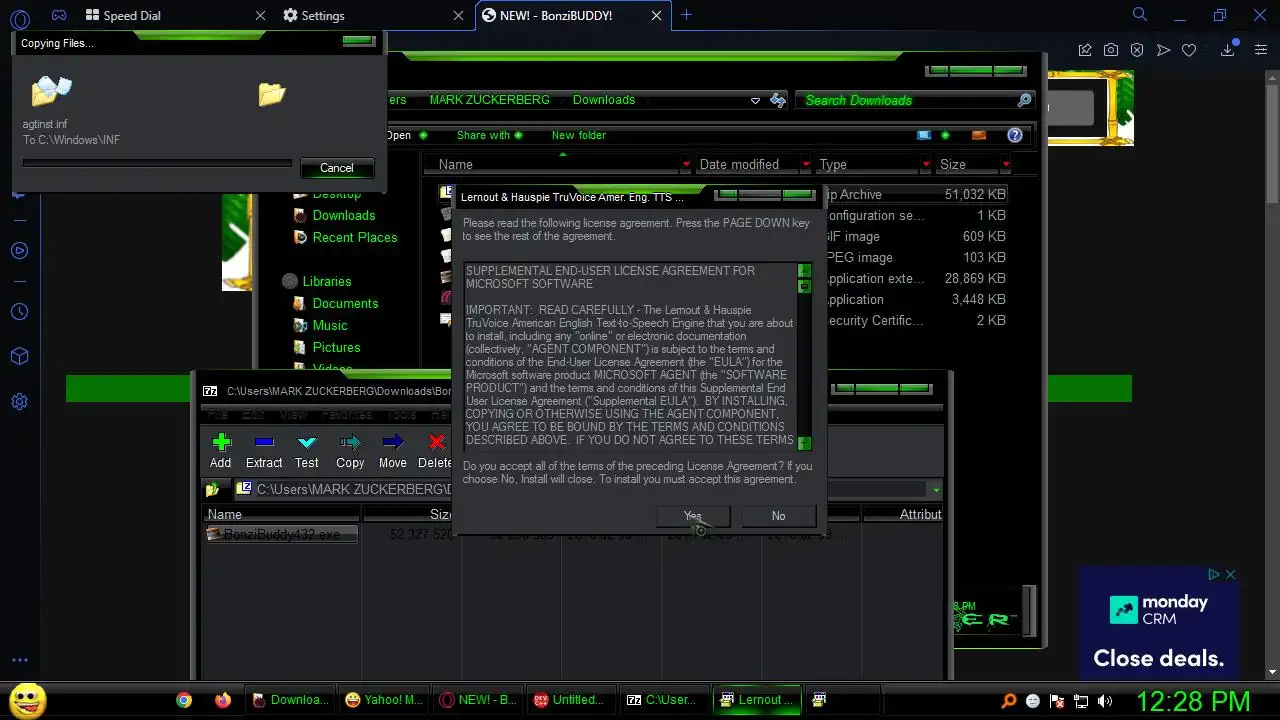Screen dimensions: 1280x720
Task: Click the Copying Files progress bar
Action: pos(157,163)
